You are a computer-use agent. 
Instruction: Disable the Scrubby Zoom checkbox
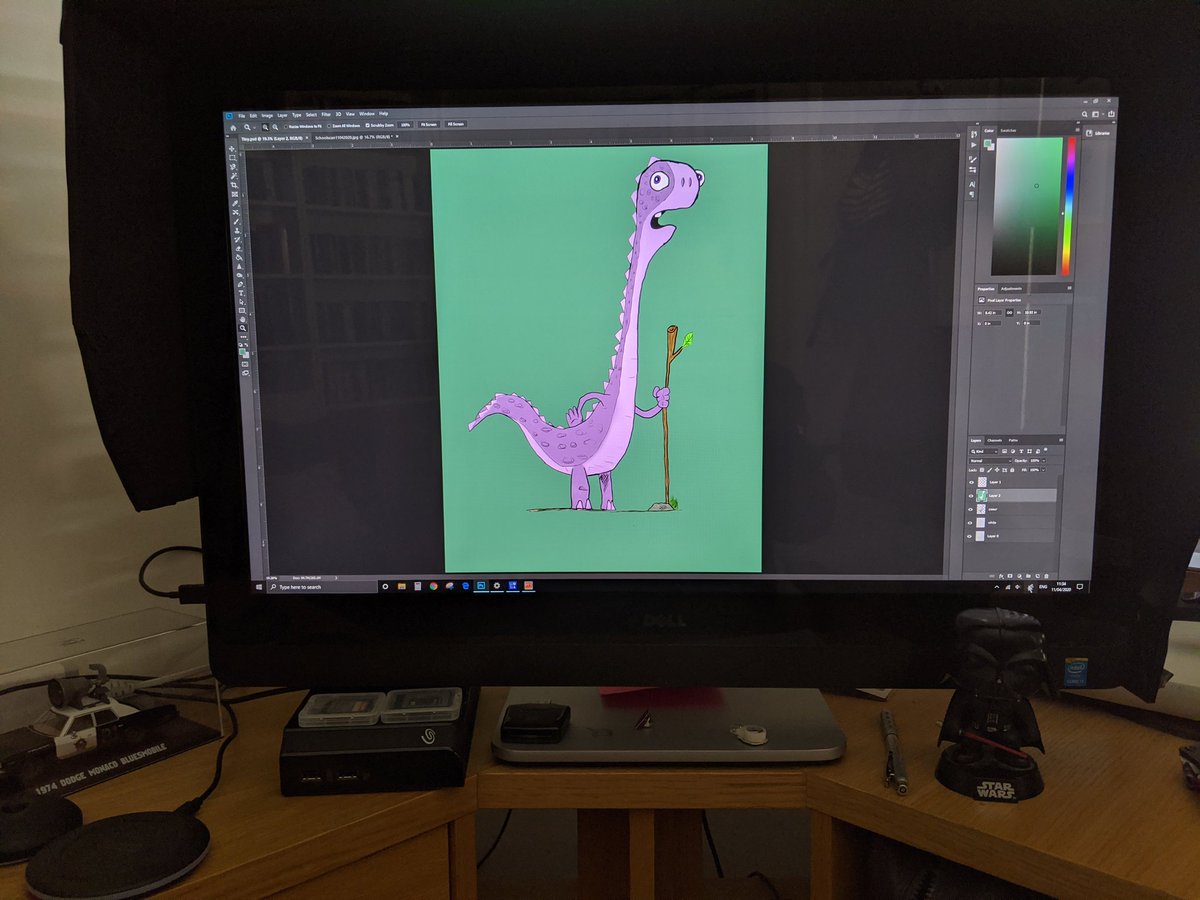(x=367, y=125)
